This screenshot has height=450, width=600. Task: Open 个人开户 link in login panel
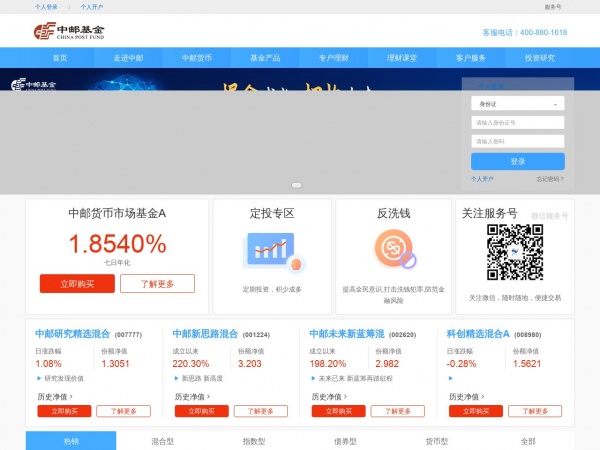[x=482, y=179]
